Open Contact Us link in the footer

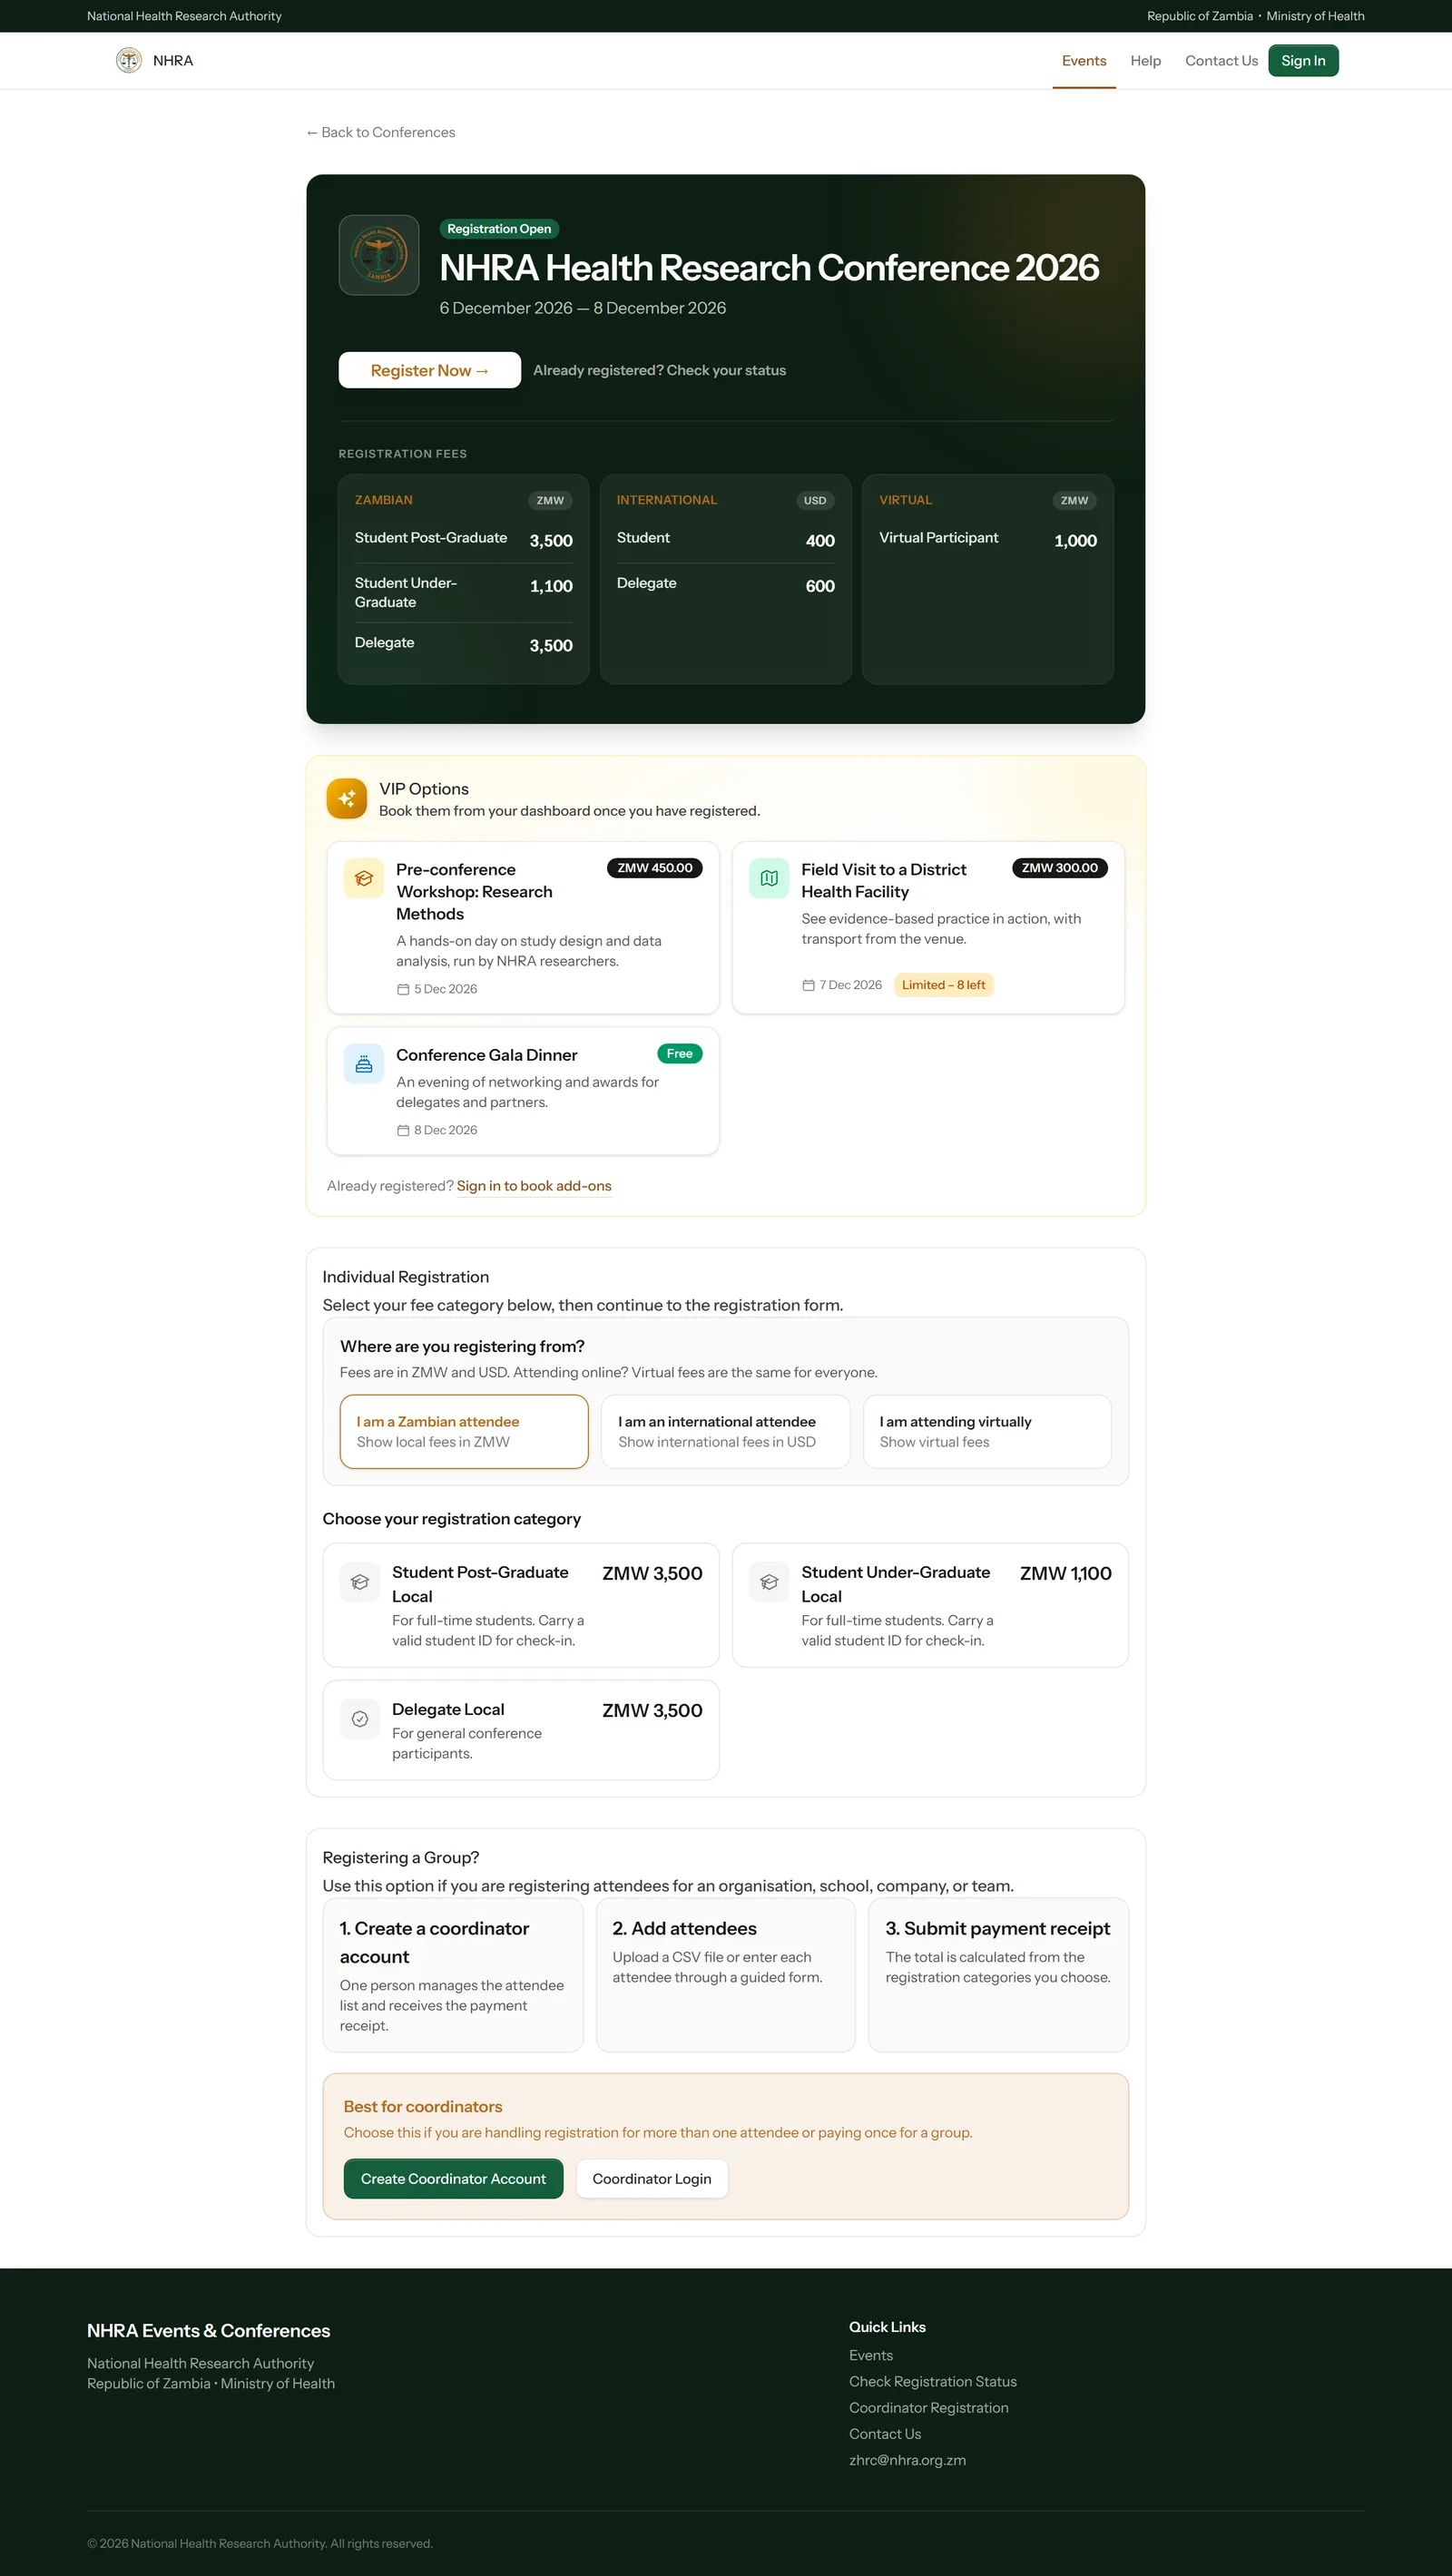[885, 2434]
